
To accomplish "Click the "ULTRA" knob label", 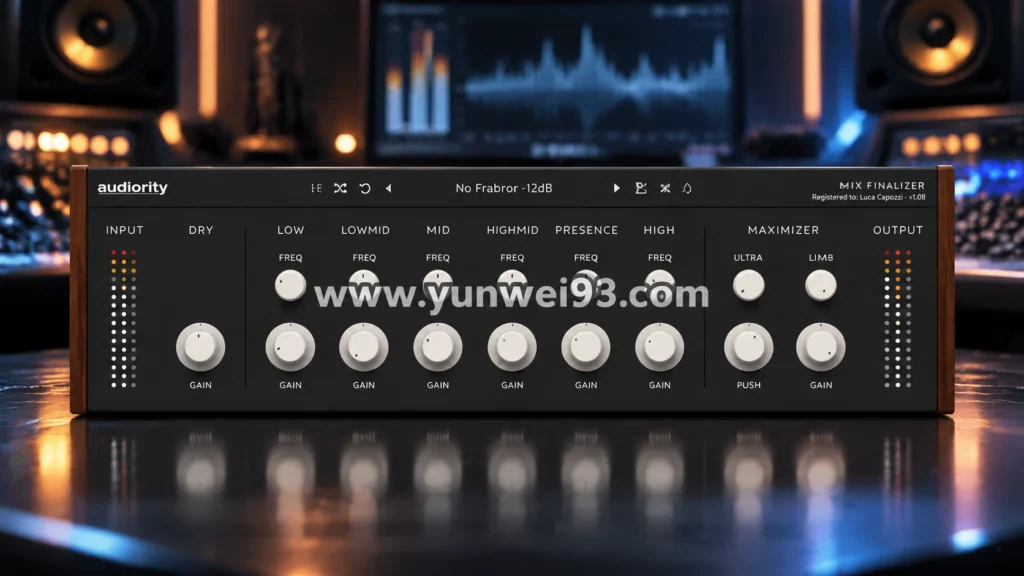I will tap(748, 258).
